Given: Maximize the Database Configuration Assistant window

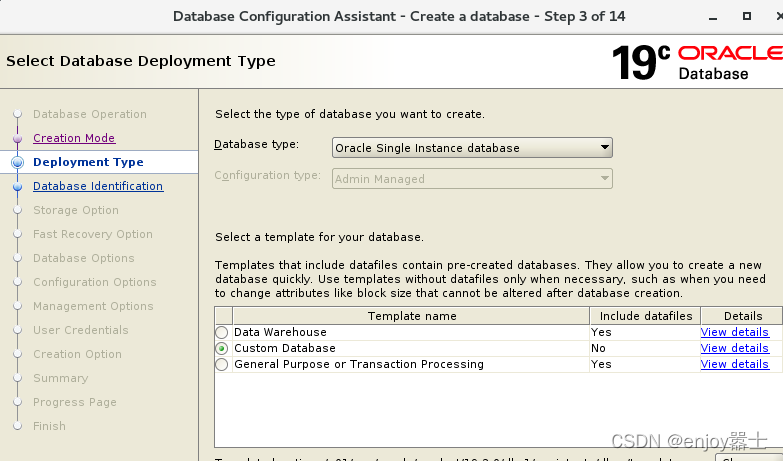Looking at the screenshot, I should click(x=747, y=16).
